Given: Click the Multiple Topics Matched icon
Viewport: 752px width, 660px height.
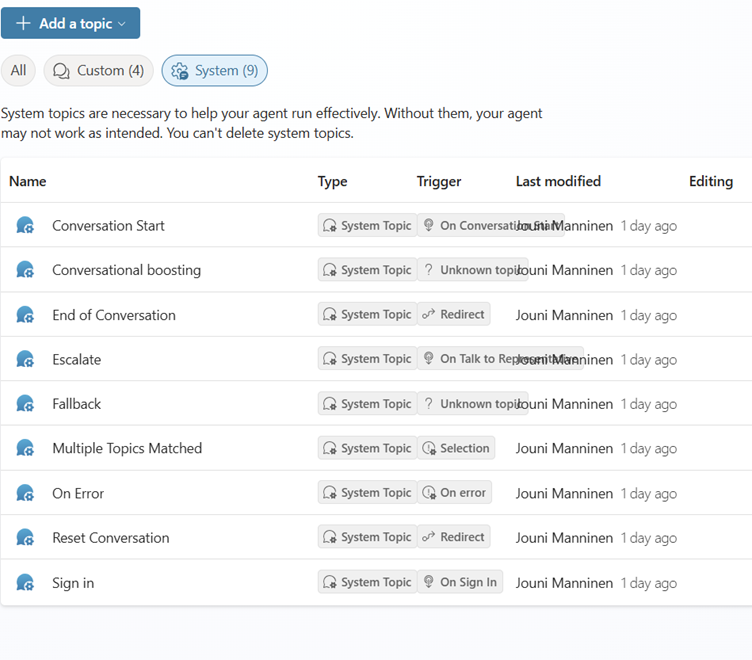Looking at the screenshot, I should pos(26,448).
